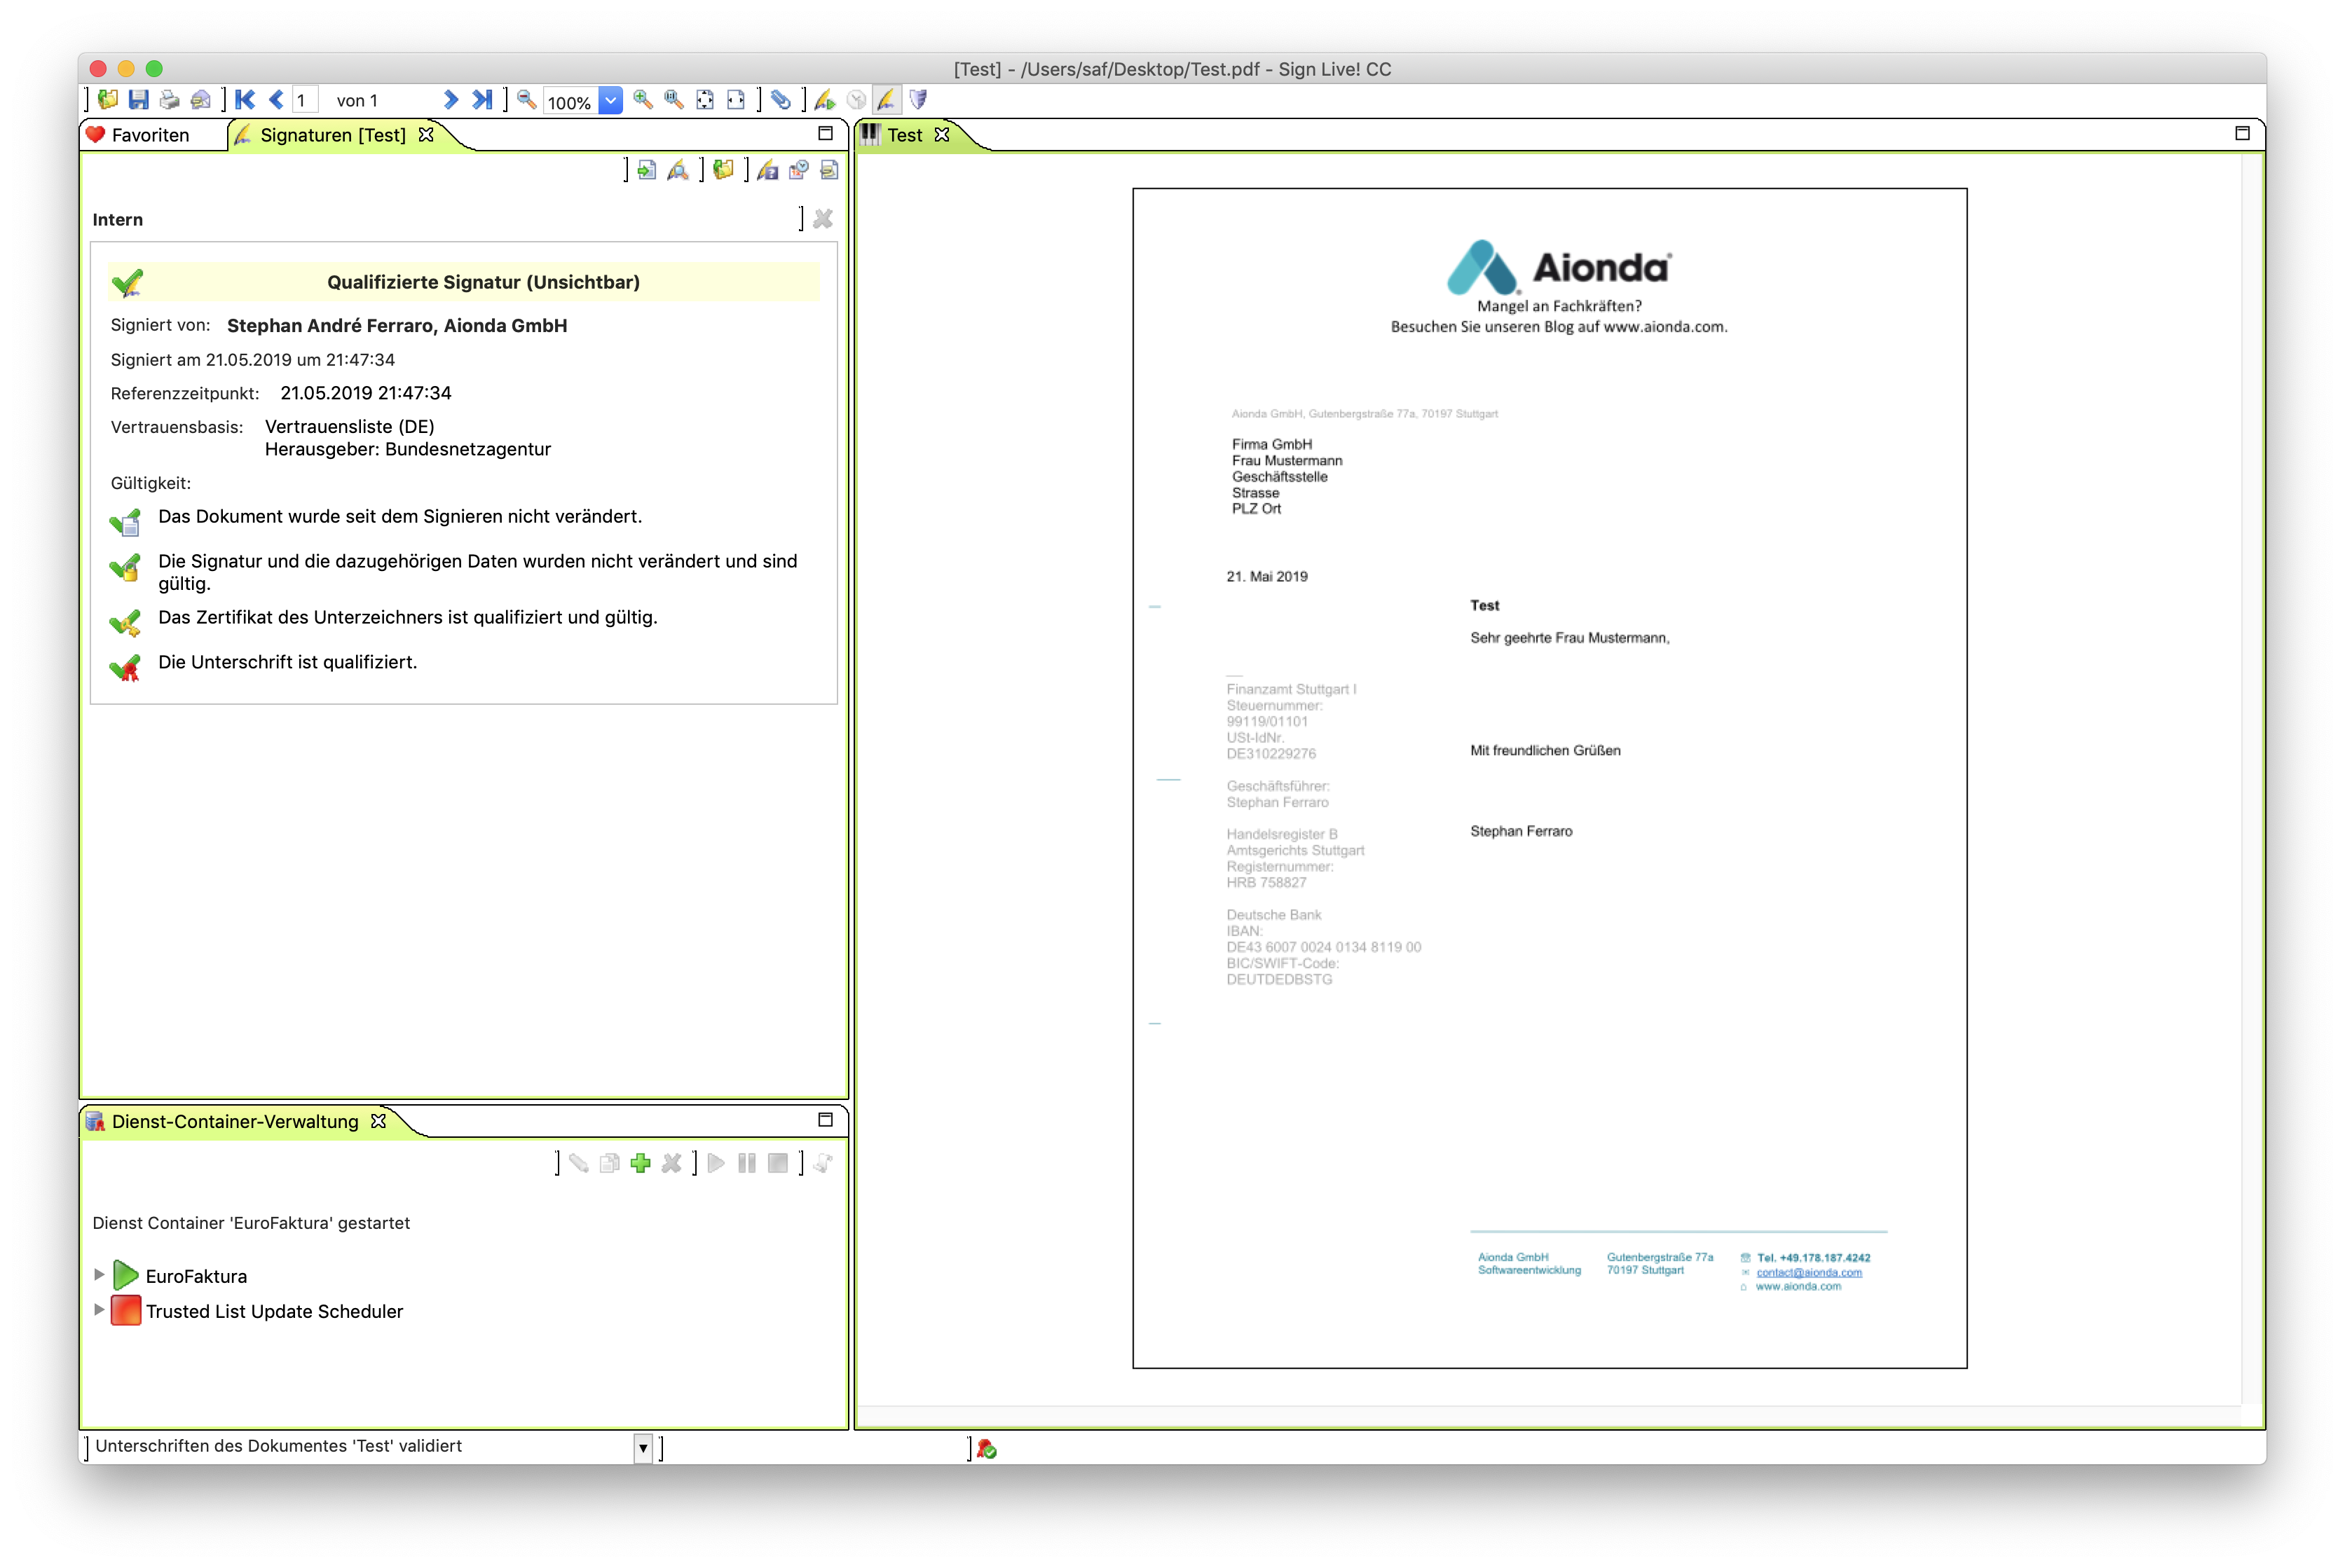This screenshot has width=2345, height=1568.
Task: Jump to the last page
Action: point(482,100)
